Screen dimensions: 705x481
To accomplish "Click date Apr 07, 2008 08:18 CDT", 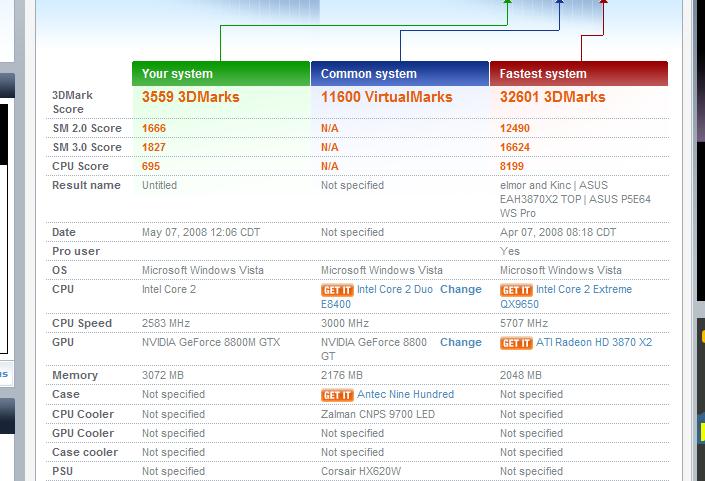I will (558, 232).
